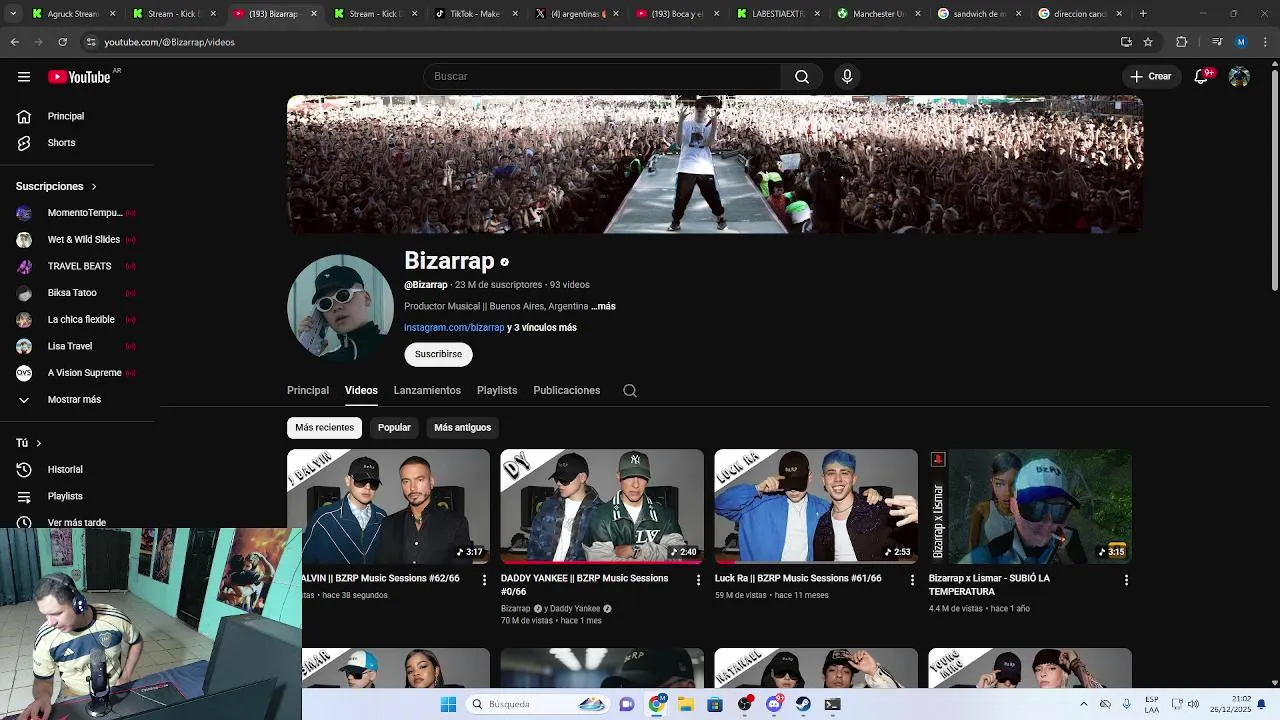
Task: Select the Popular filter chip
Action: click(394, 428)
